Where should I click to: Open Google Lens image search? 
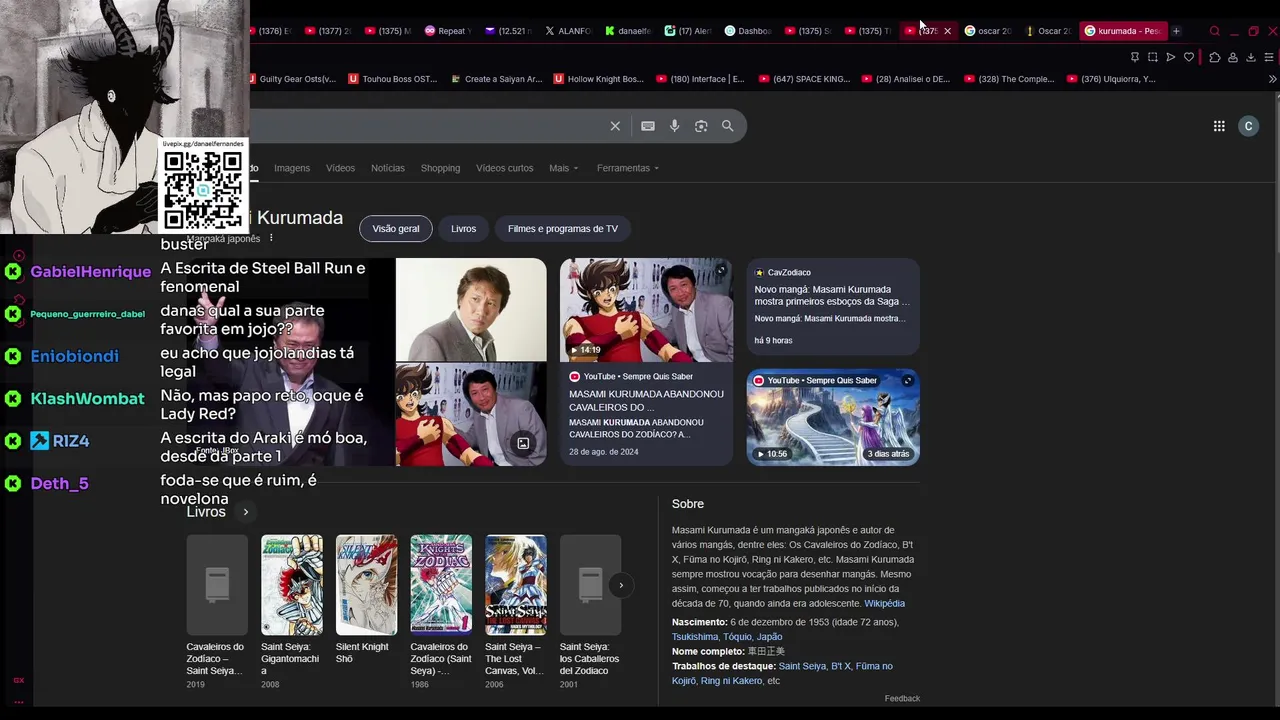tap(701, 126)
